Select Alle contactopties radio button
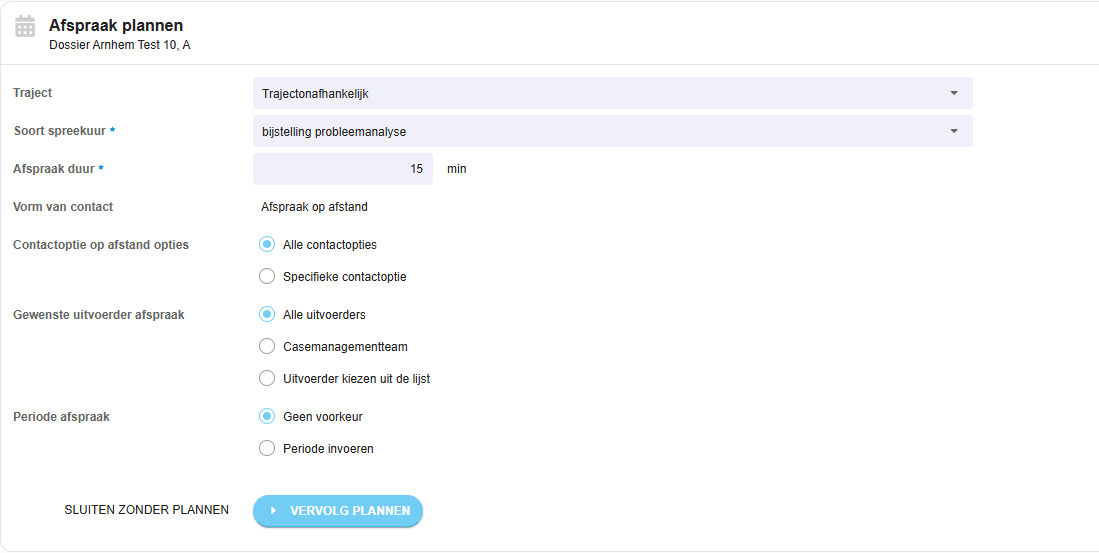 coord(267,245)
